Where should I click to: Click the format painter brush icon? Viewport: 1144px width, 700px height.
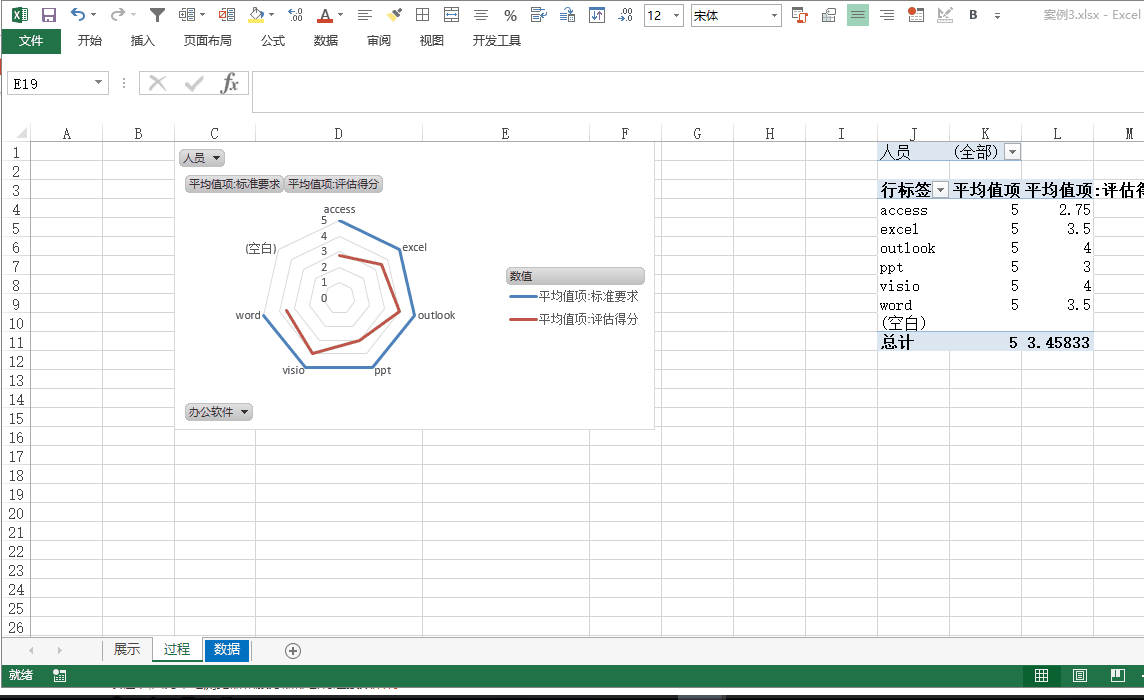(x=394, y=15)
